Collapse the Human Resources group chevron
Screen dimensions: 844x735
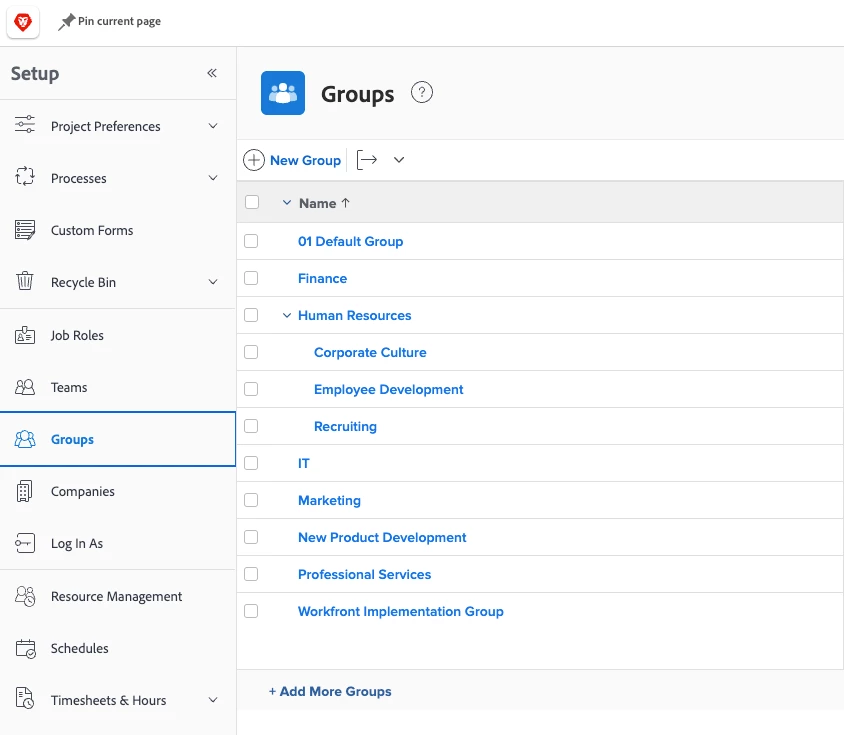point(287,315)
